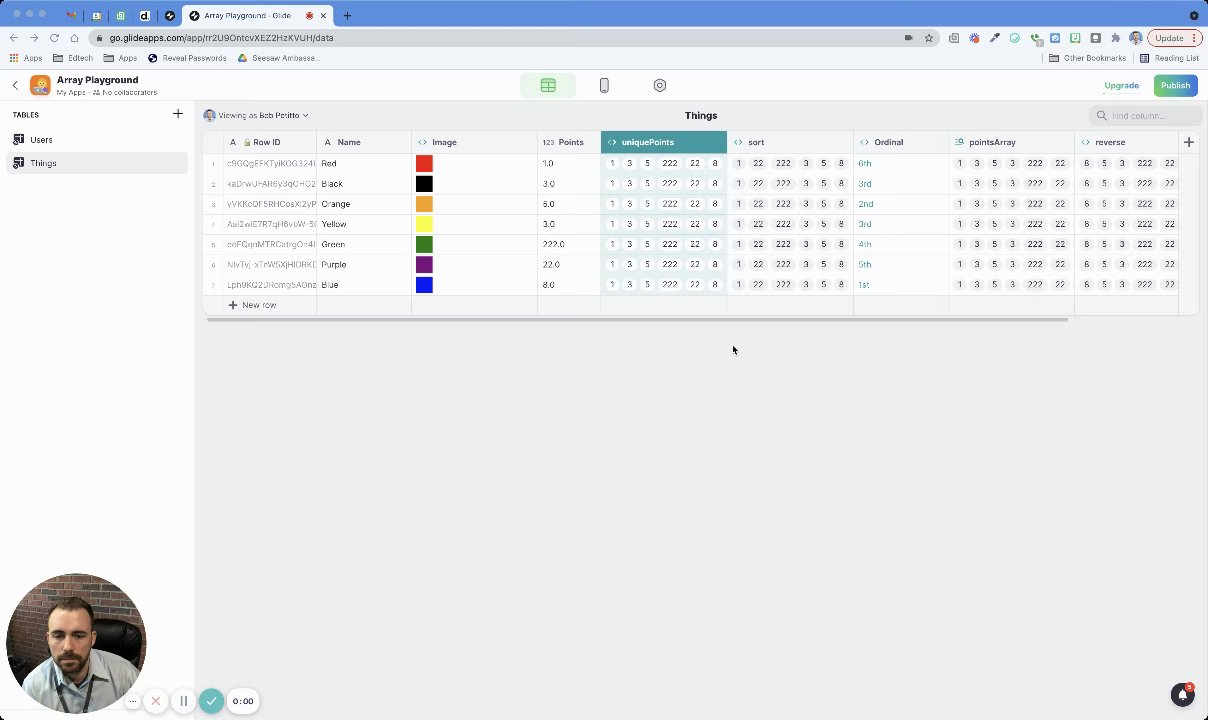The height and width of the screenshot is (720, 1208).
Task: Switch to the Data editor table icon
Action: tap(548, 86)
